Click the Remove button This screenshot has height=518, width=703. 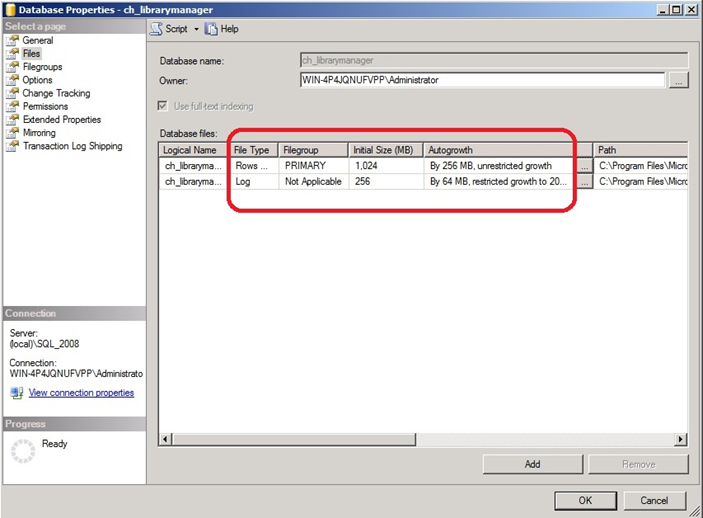click(638, 464)
